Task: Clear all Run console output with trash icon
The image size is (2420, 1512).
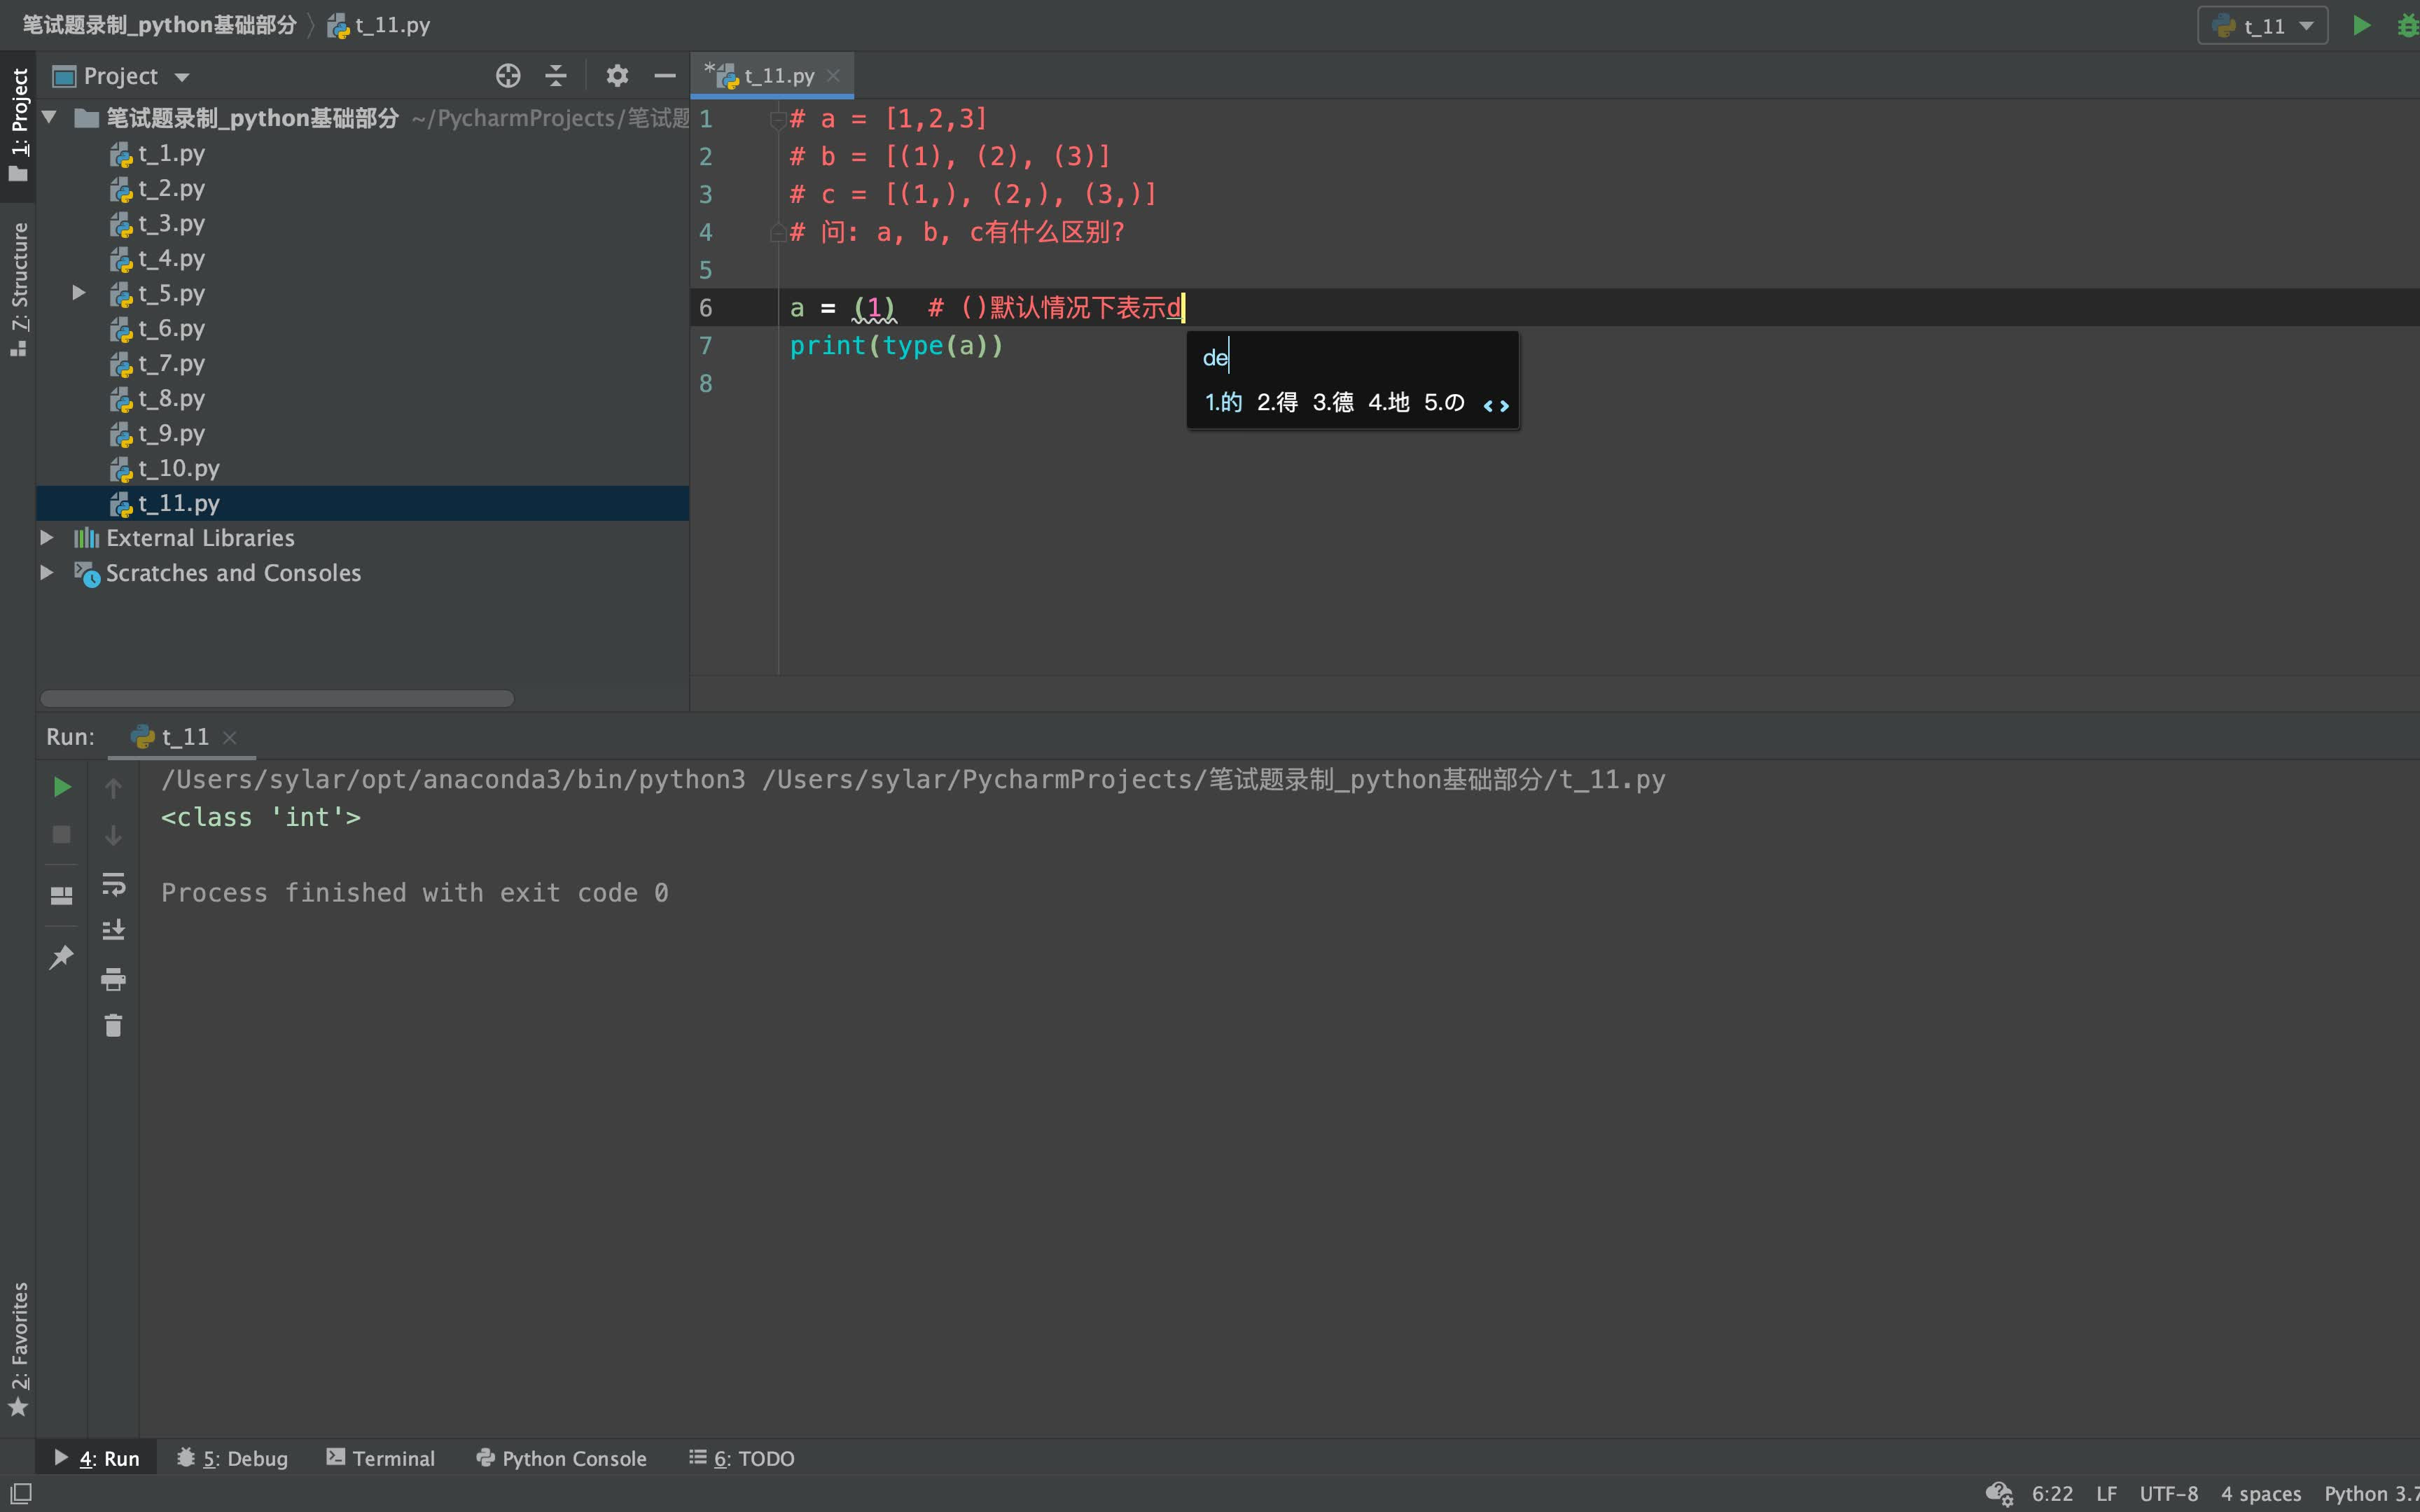Action: (x=114, y=1025)
